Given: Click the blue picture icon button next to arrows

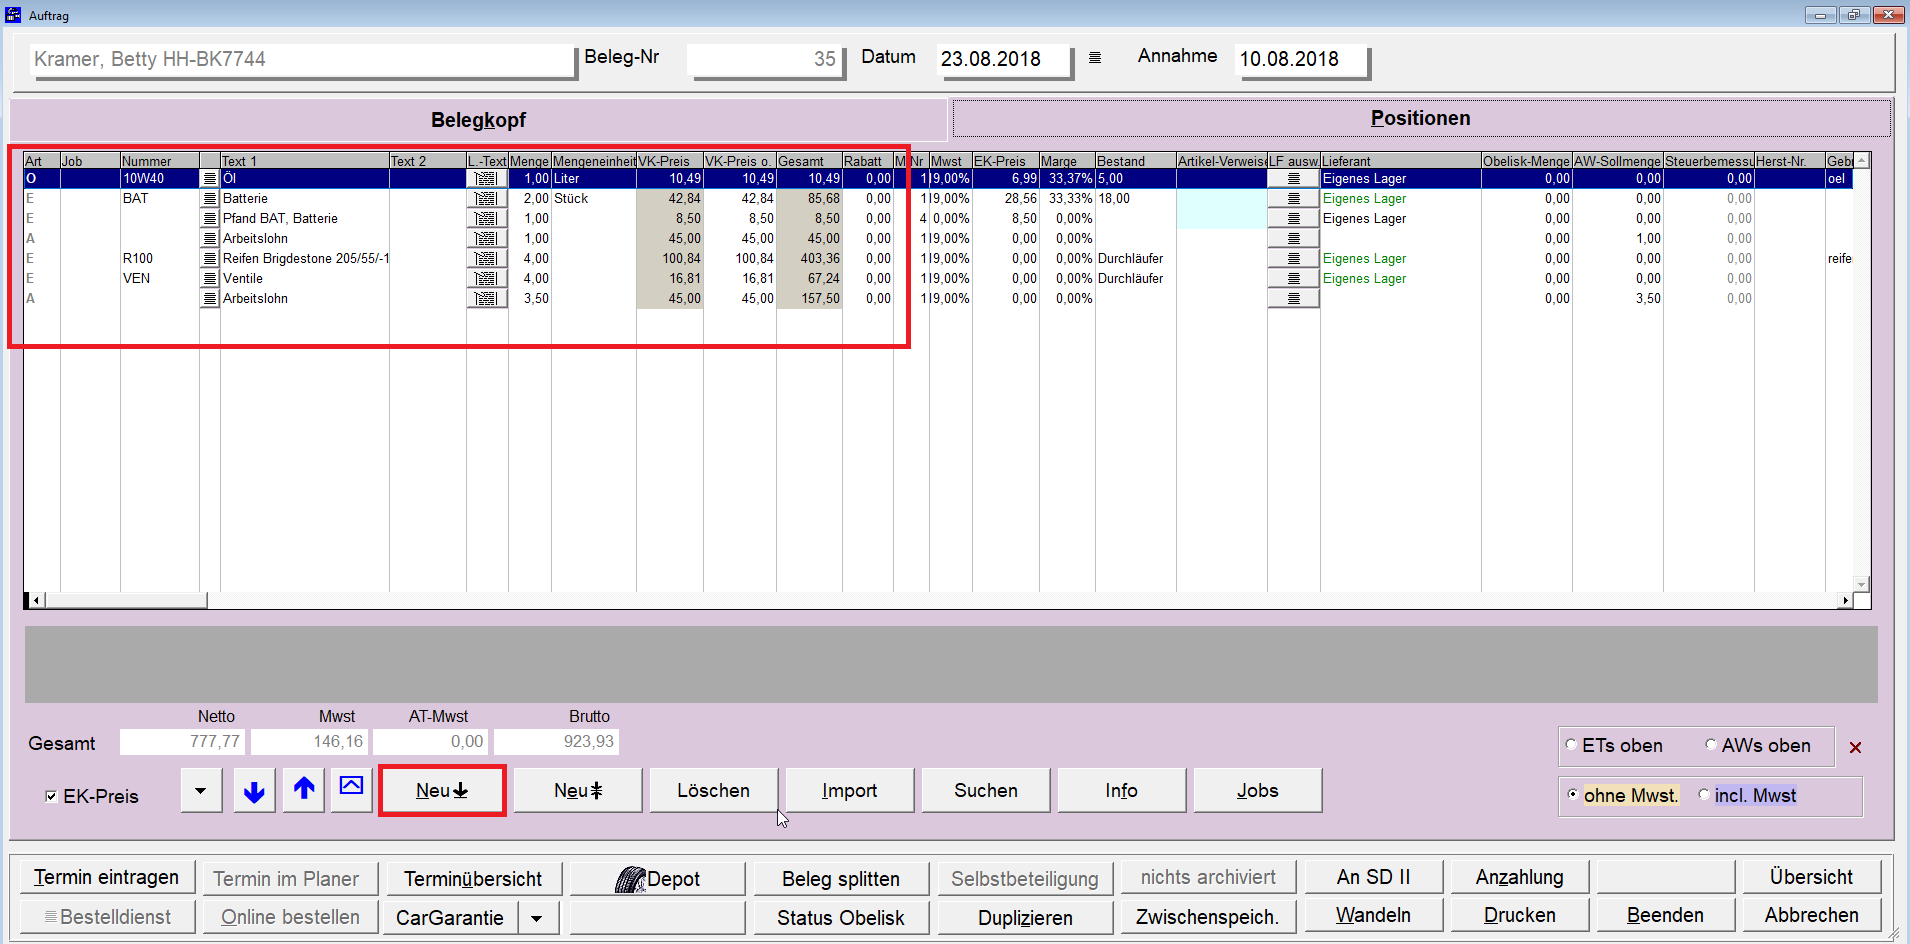Looking at the screenshot, I should coord(351,791).
